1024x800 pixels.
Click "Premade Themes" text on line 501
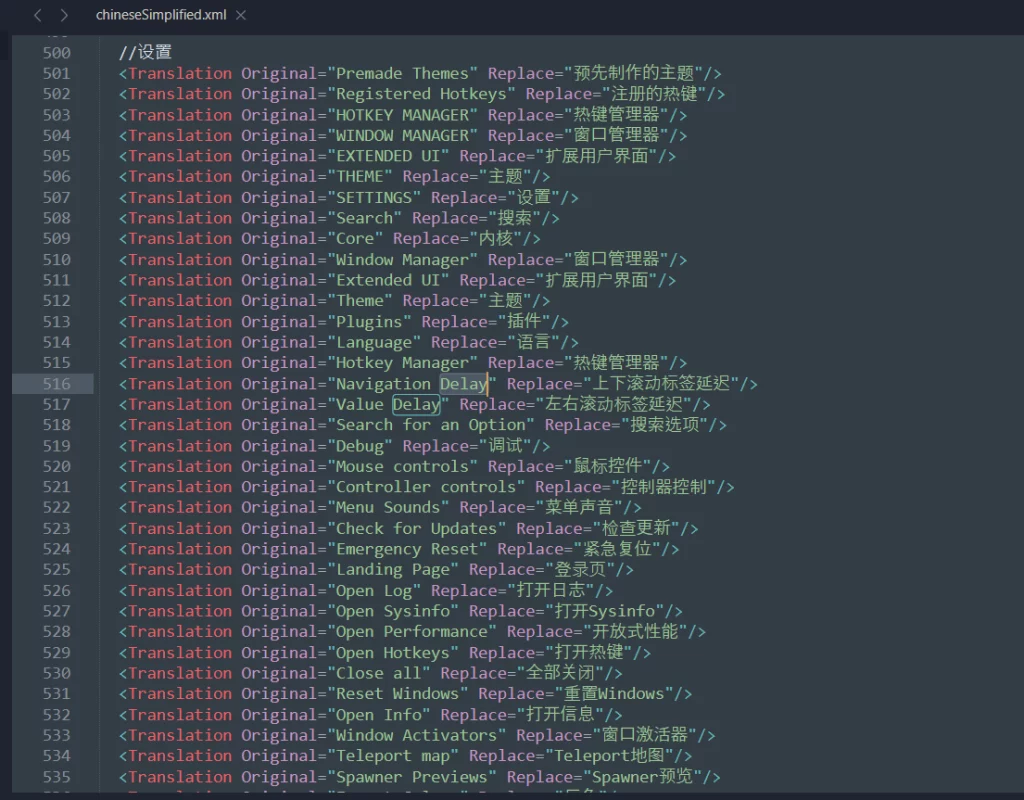(402, 73)
